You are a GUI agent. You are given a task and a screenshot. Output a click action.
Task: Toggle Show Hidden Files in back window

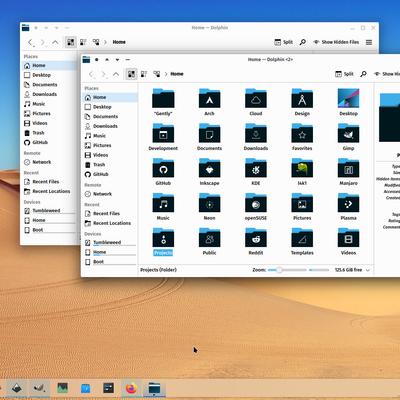(x=336, y=42)
